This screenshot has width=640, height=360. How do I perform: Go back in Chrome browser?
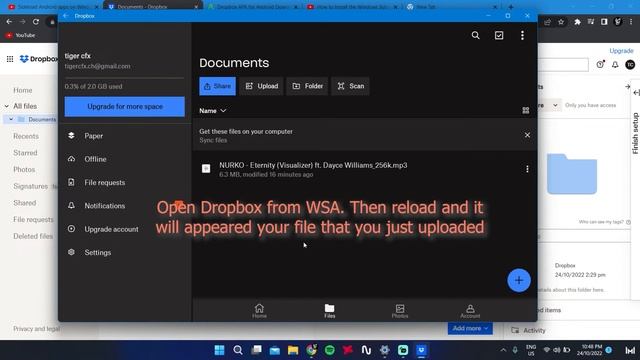9,22
